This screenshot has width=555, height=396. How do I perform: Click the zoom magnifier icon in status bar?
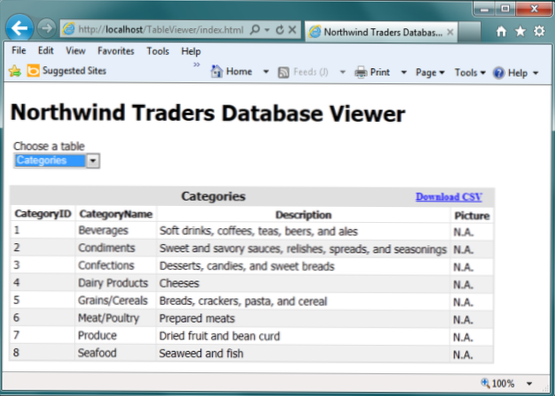[485, 383]
